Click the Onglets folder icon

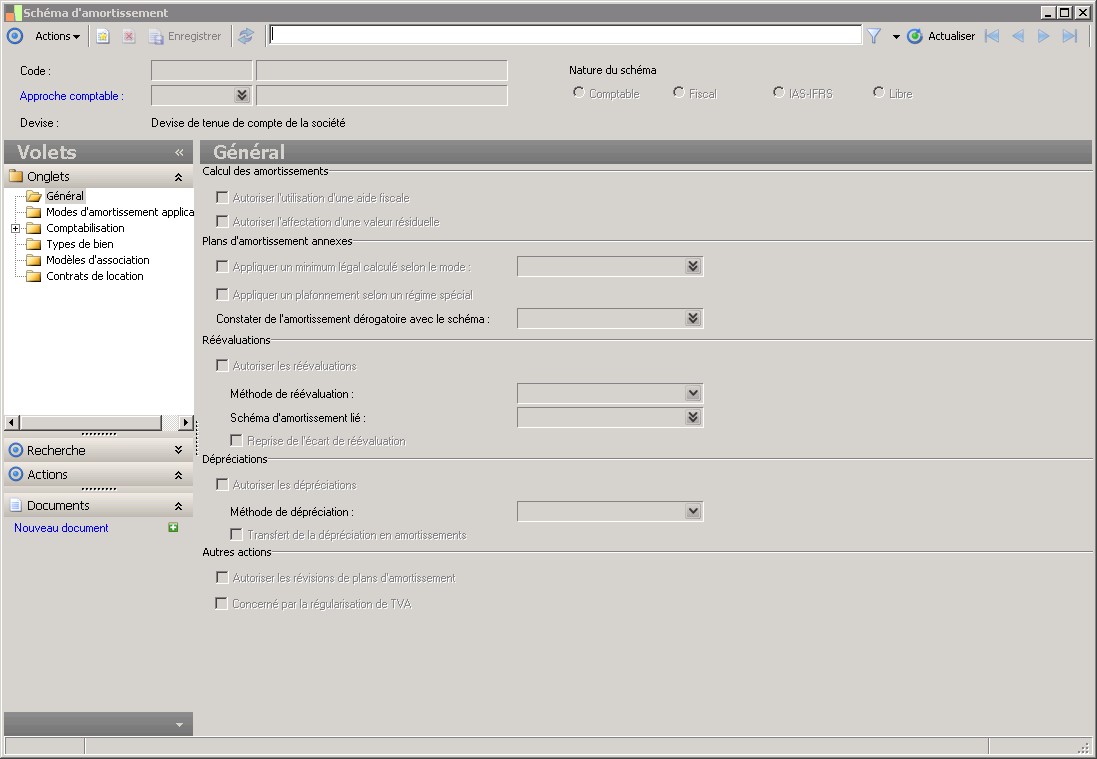coord(16,176)
